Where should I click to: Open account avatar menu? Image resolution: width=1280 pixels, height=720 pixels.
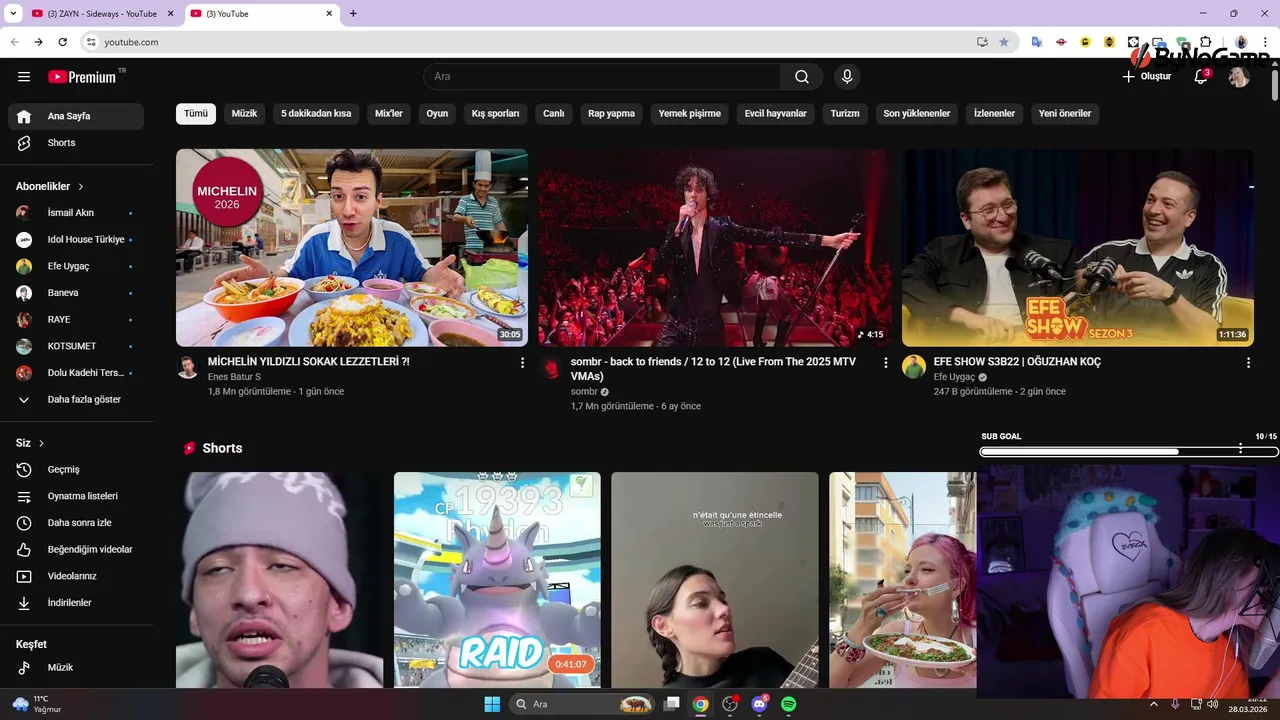pyautogui.click(x=1239, y=77)
